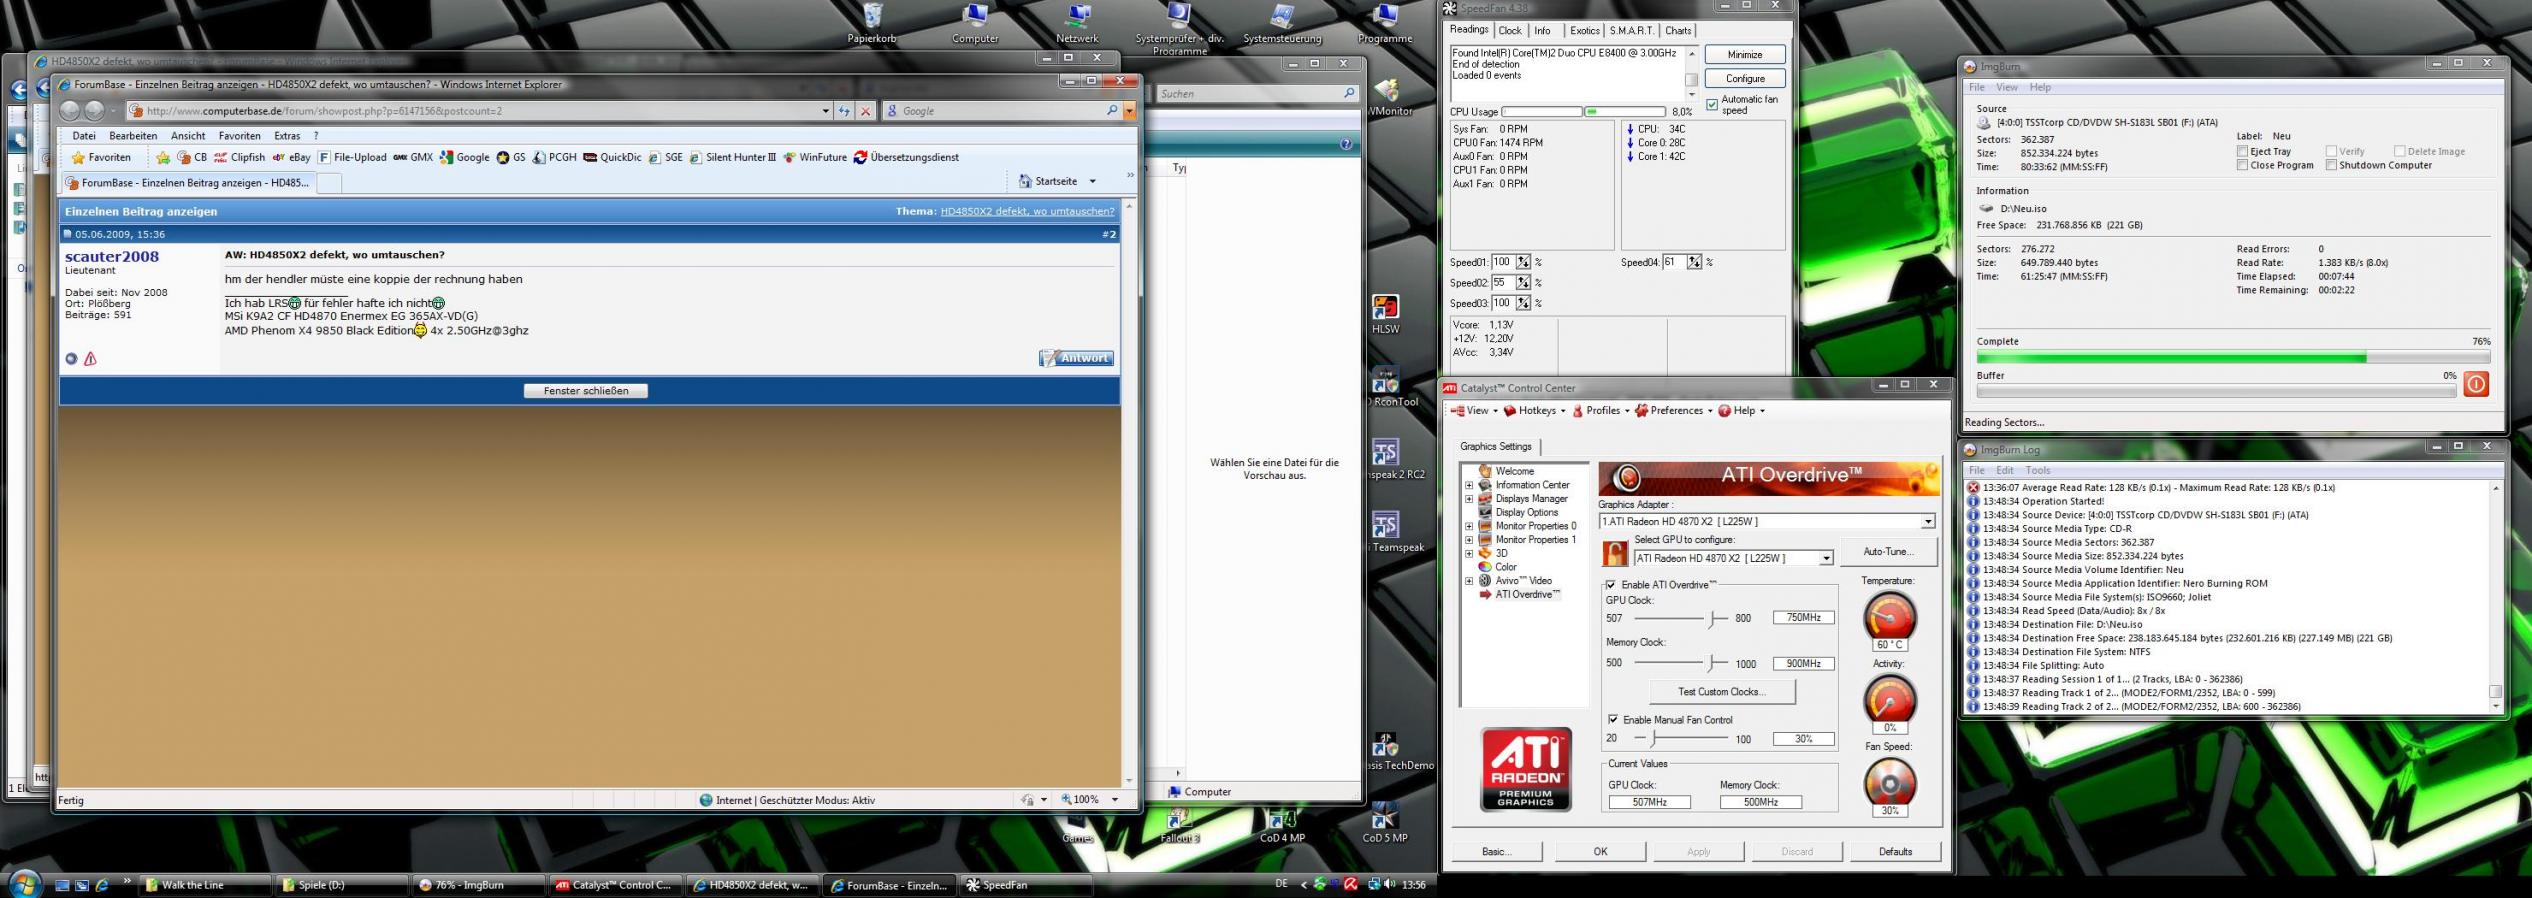Click the Auto-Tune button
The width and height of the screenshot is (2532, 898).
(x=1888, y=552)
